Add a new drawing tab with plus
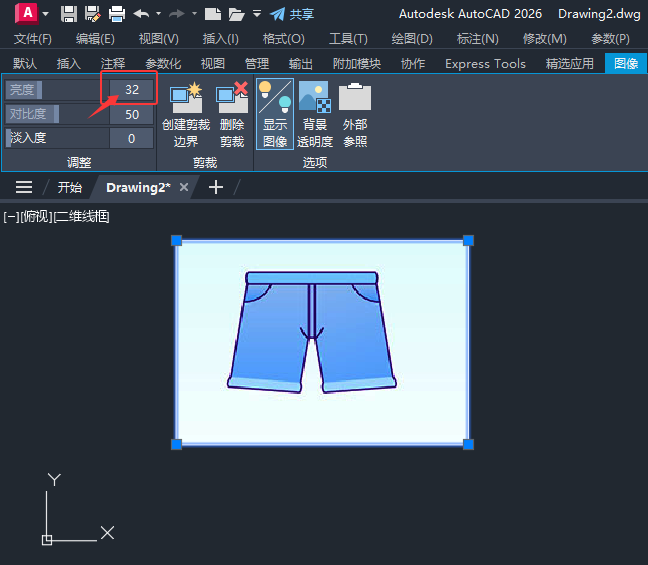 pos(216,187)
